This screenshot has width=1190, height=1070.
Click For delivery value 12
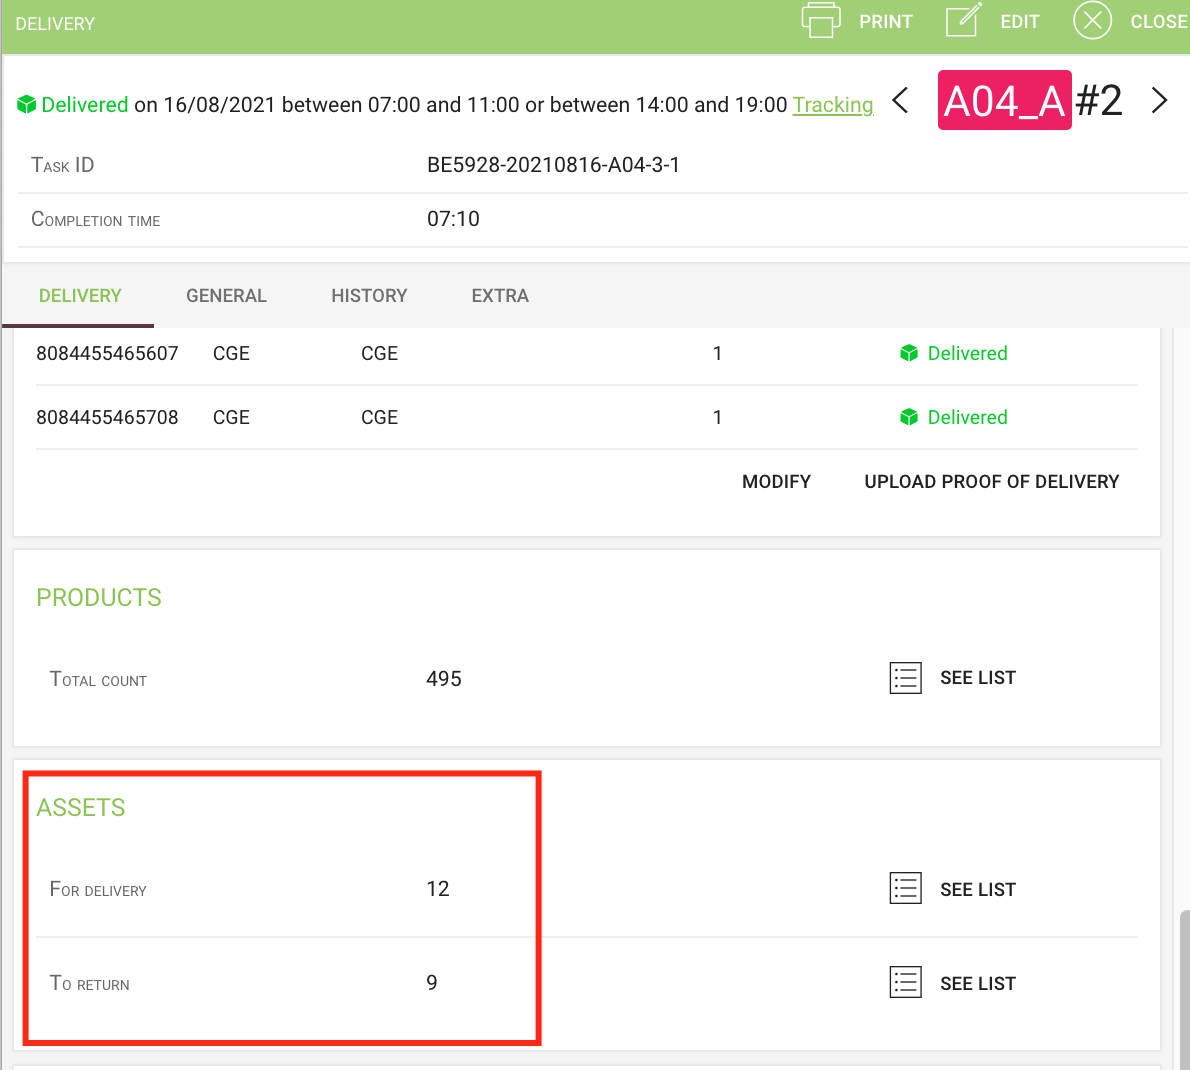tap(438, 889)
